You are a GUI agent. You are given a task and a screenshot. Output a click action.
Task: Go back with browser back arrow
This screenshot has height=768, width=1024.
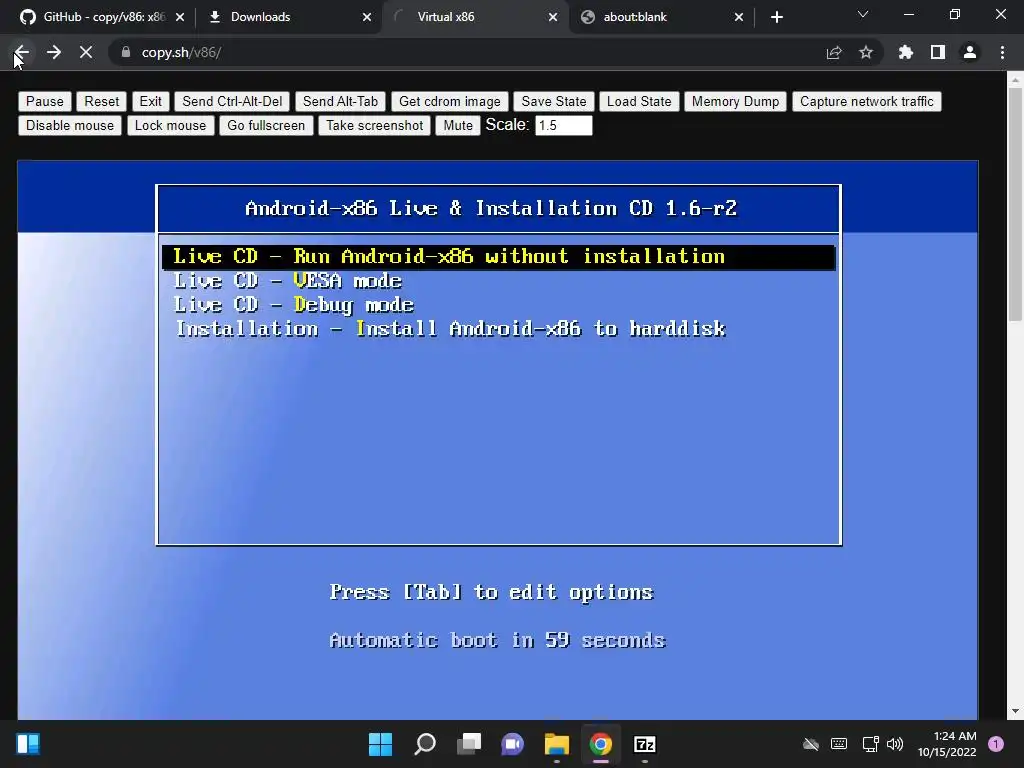pyautogui.click(x=22, y=52)
